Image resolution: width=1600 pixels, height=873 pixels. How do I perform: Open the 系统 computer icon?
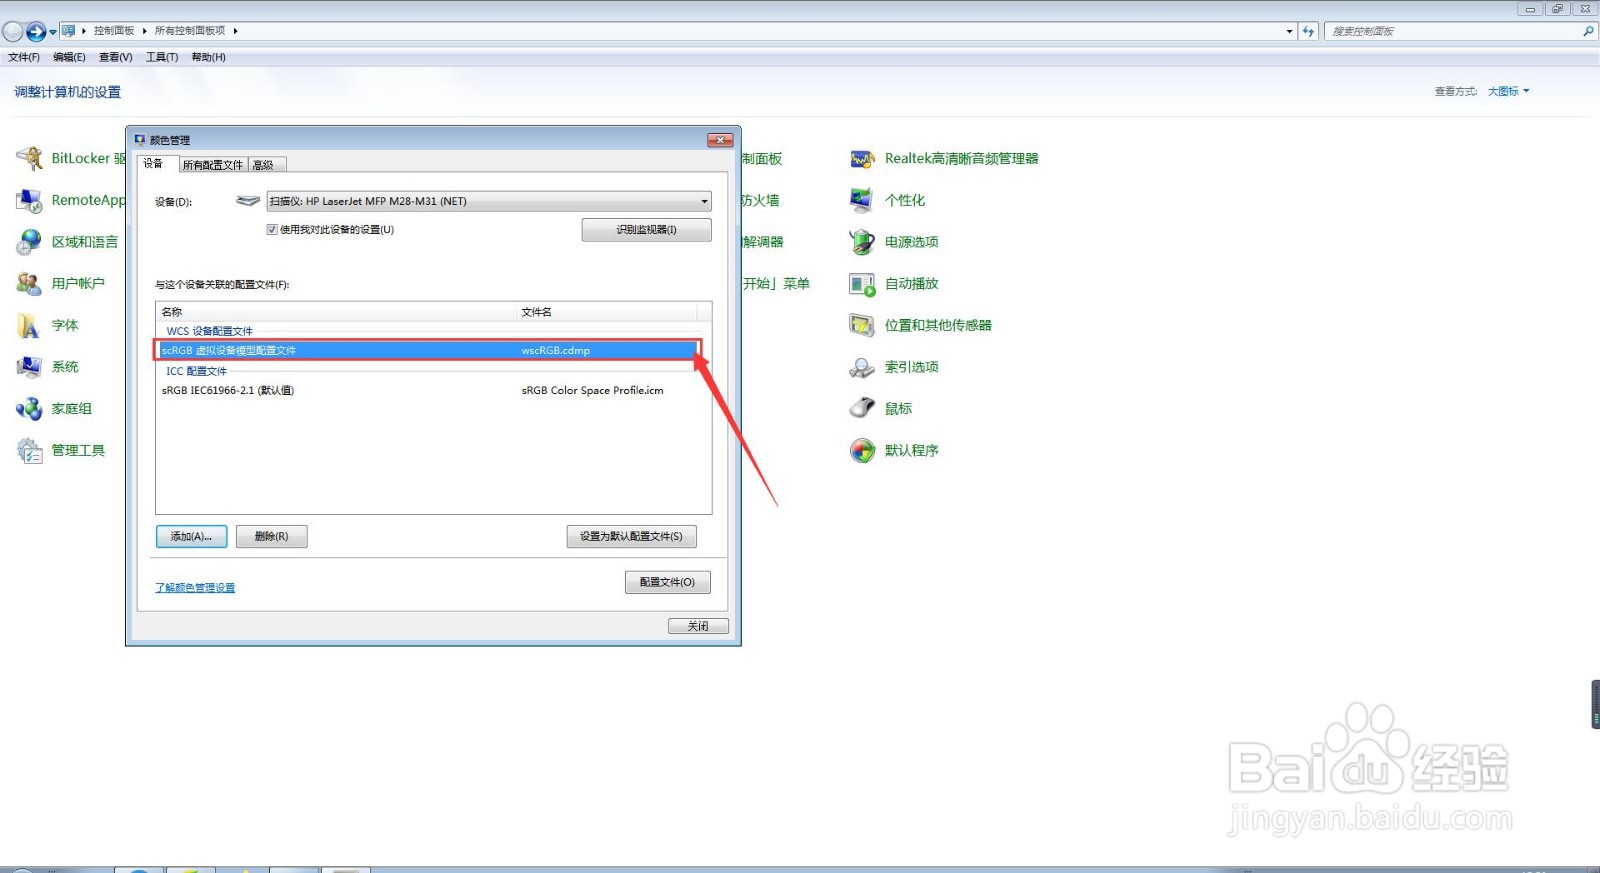coord(30,367)
